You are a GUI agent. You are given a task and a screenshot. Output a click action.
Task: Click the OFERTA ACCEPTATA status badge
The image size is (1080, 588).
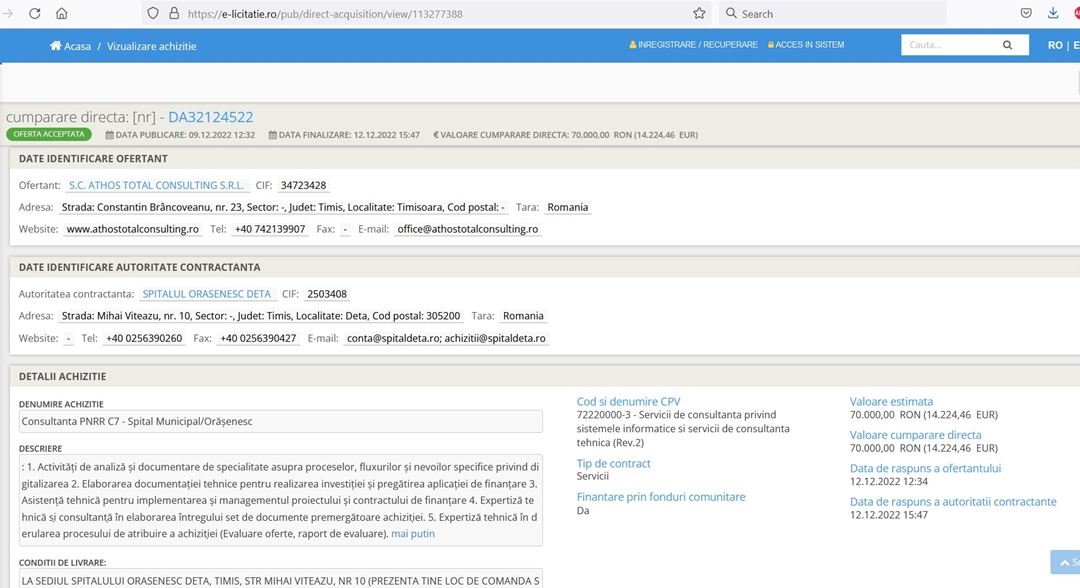tap(49, 134)
